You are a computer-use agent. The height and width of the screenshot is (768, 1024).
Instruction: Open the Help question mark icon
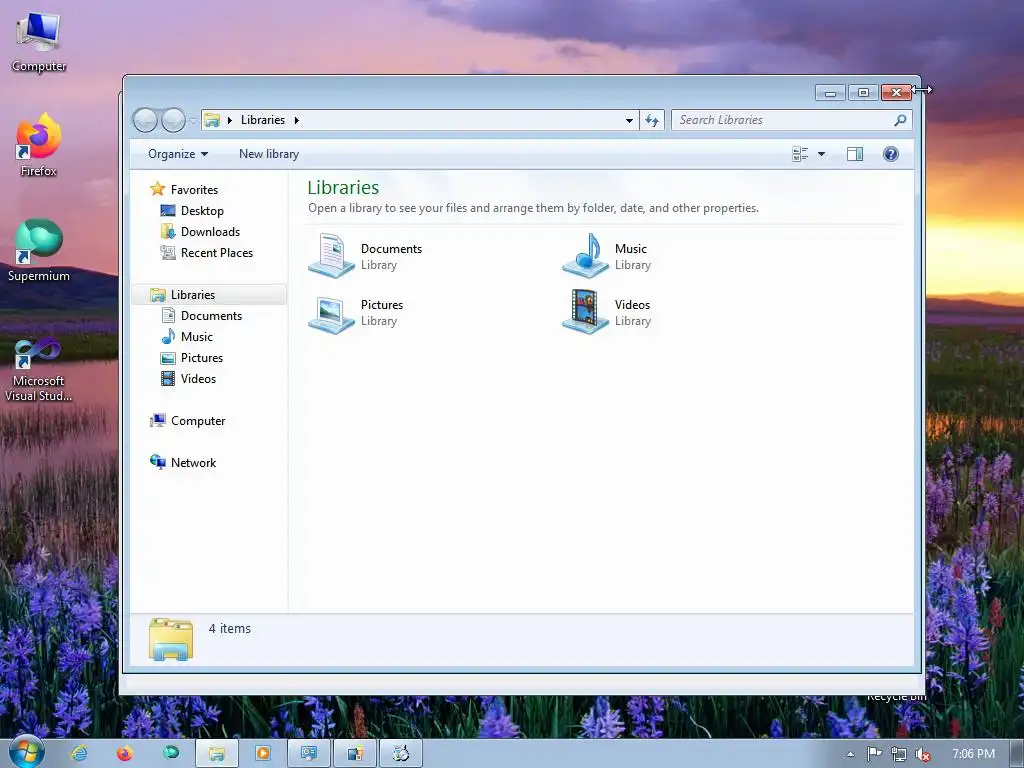pyautogui.click(x=891, y=154)
